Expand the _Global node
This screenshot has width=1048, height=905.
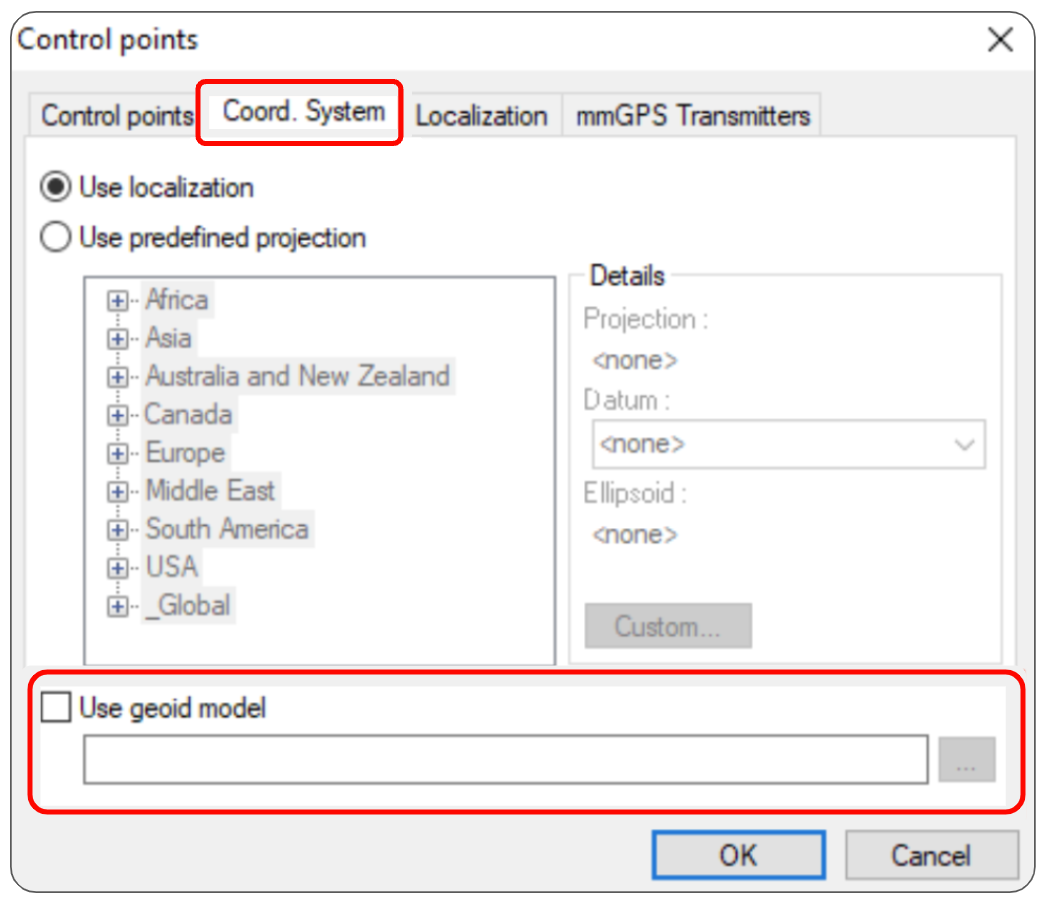pyautogui.click(x=118, y=606)
